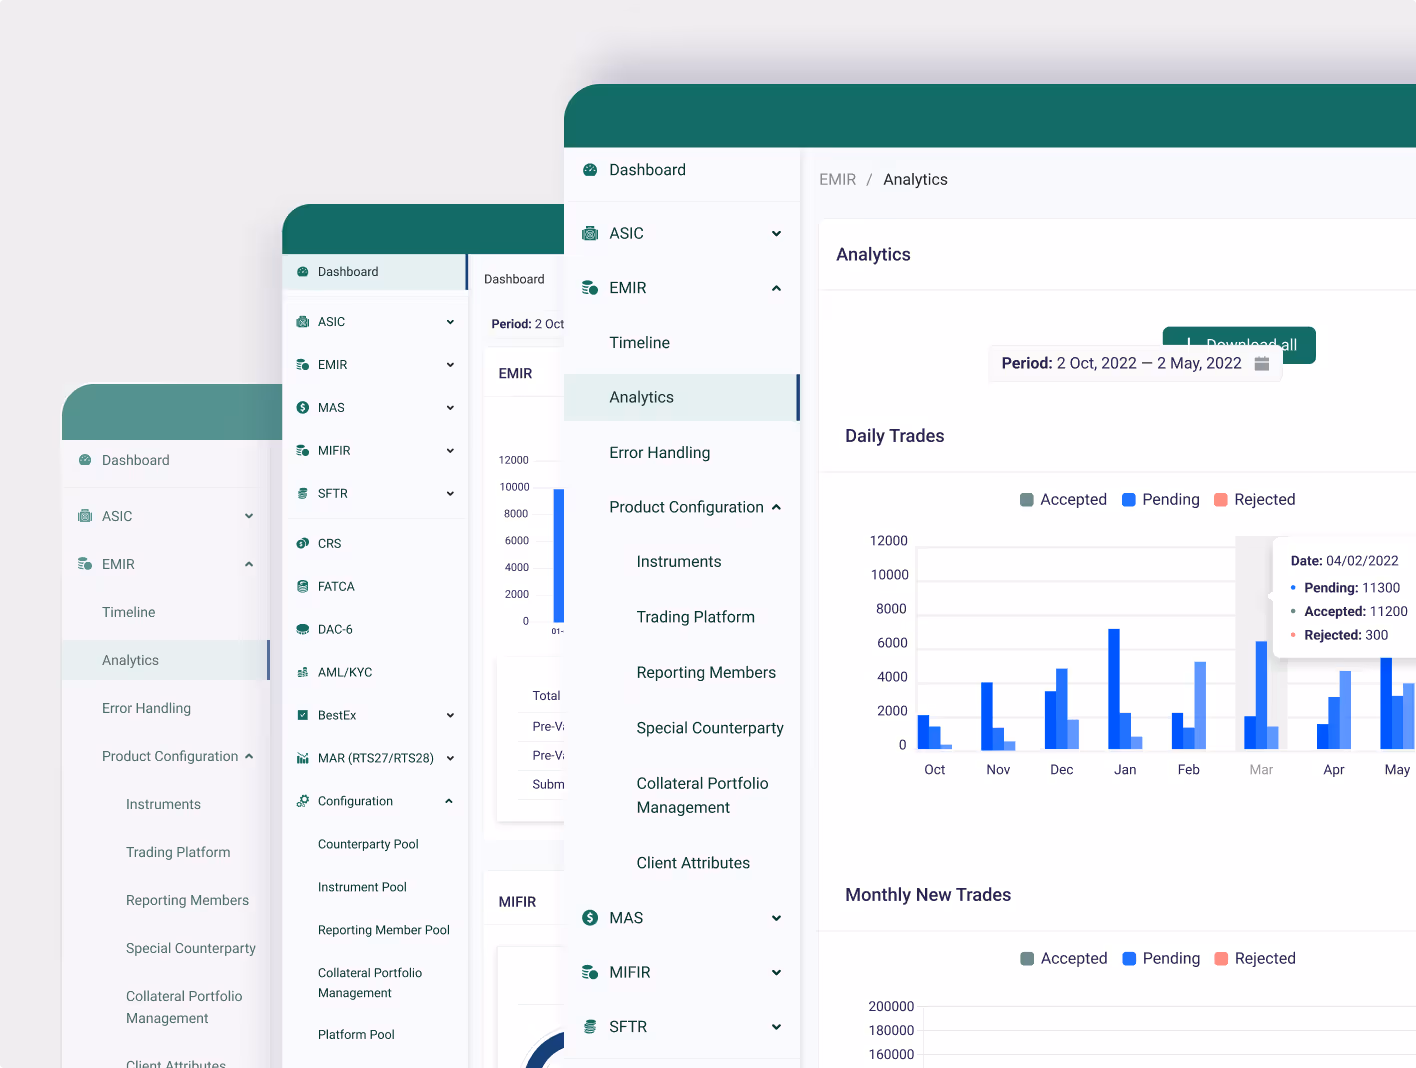Toggle Accepted legend in Daily Trades chart
This screenshot has height=1068, width=1416.
point(1063,500)
